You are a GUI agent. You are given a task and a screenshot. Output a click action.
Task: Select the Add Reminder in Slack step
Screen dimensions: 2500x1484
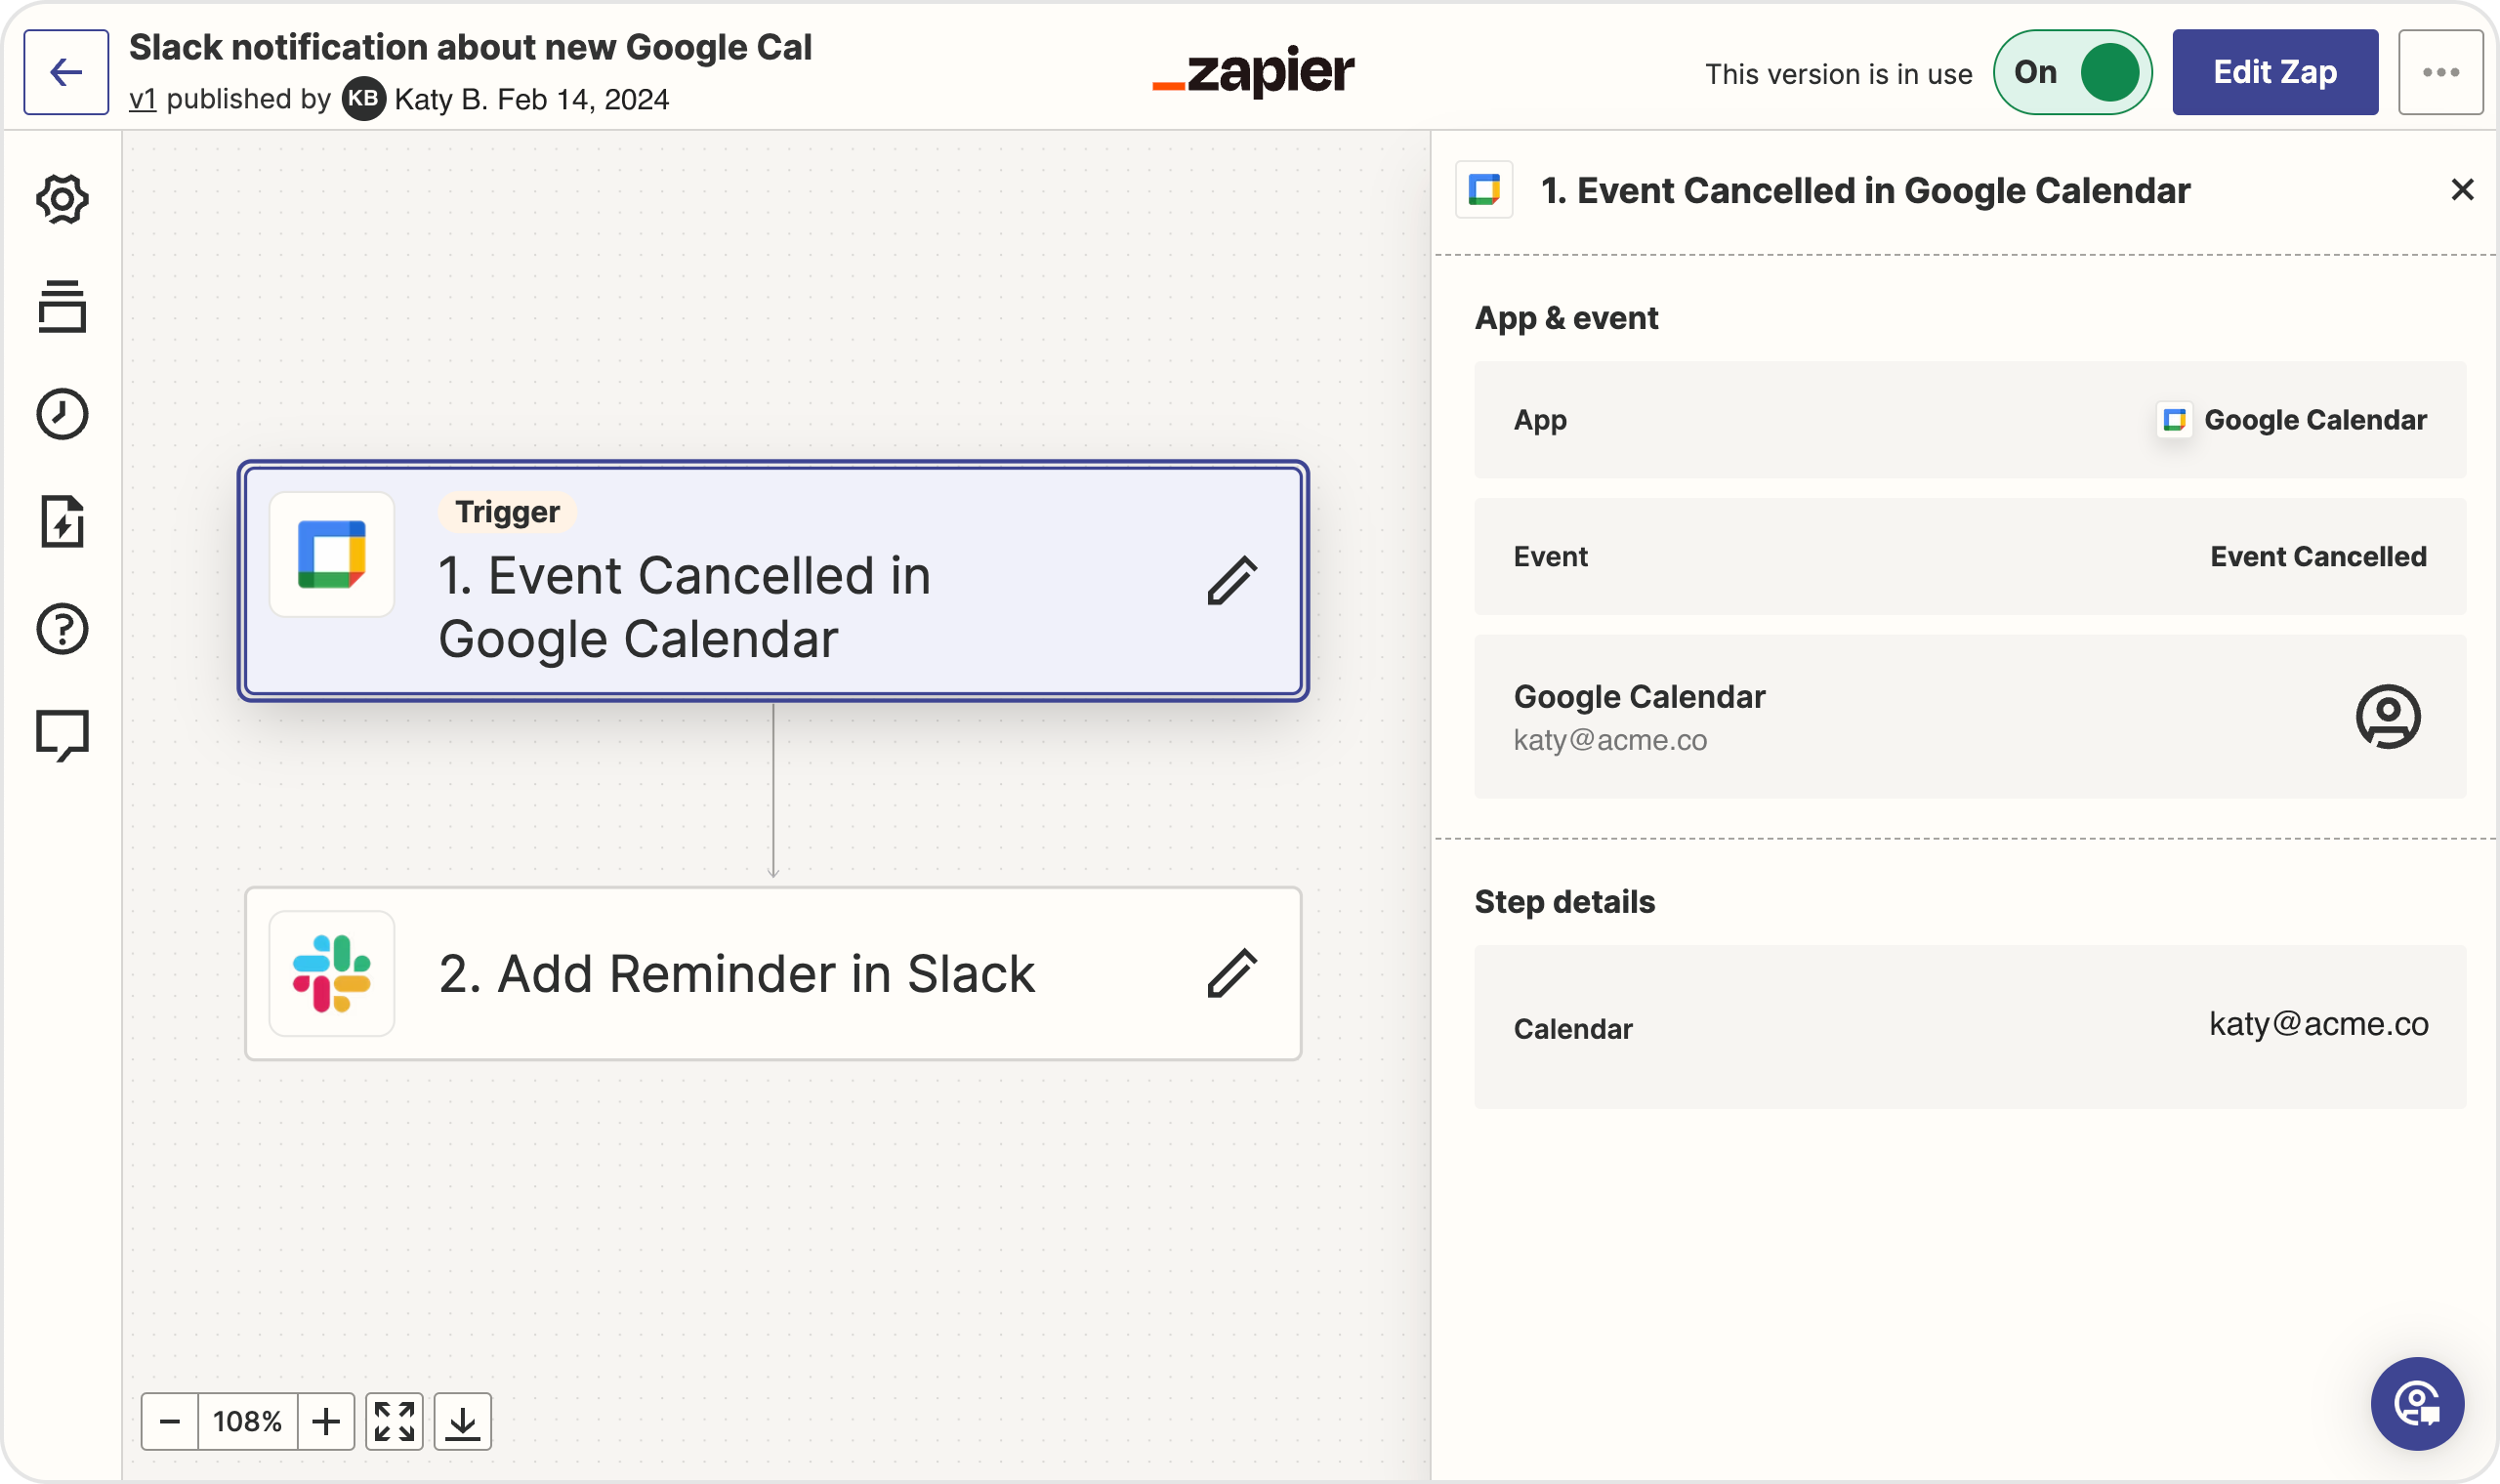[773, 973]
